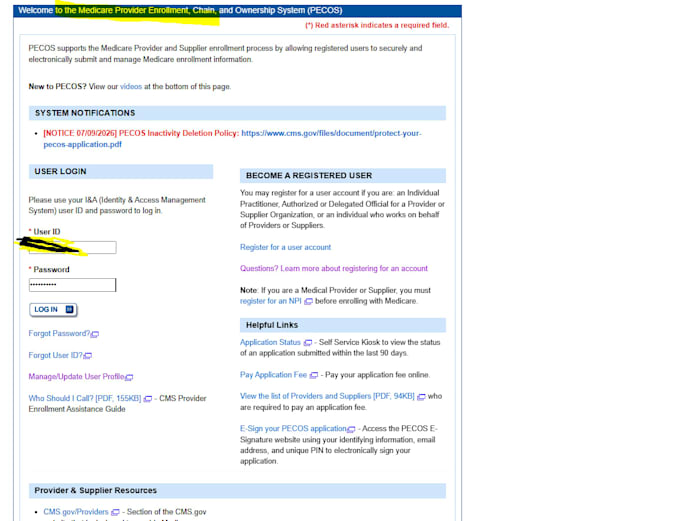680x521 pixels.
Task: Click the User ID field label
Action: [x=47, y=232]
